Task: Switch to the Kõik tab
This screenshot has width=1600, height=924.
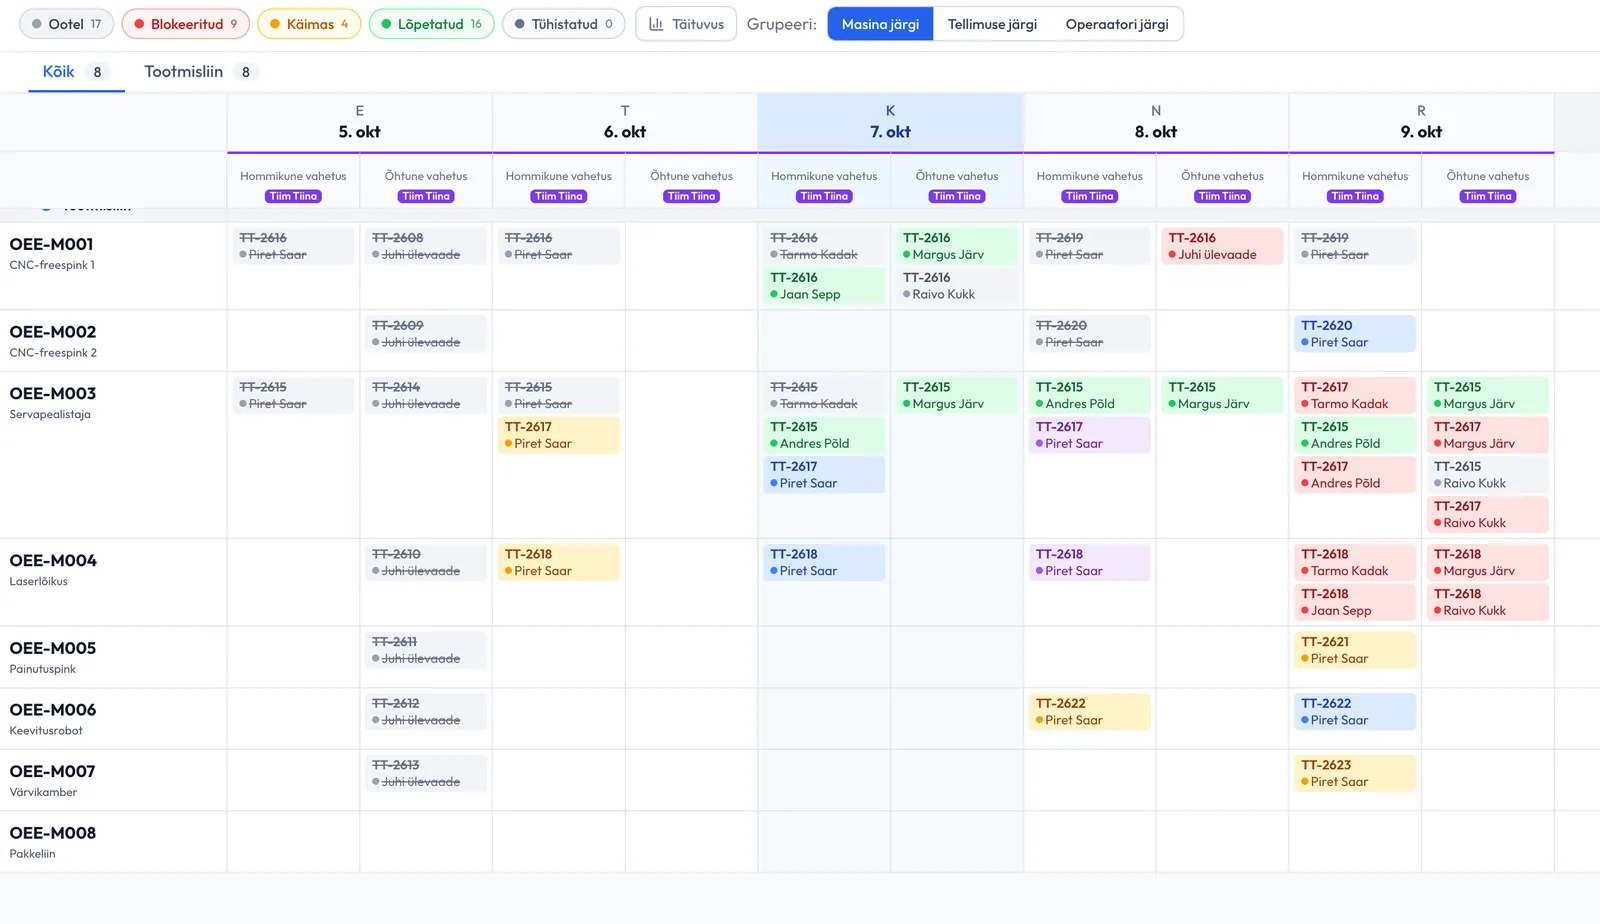Action: 76,72
